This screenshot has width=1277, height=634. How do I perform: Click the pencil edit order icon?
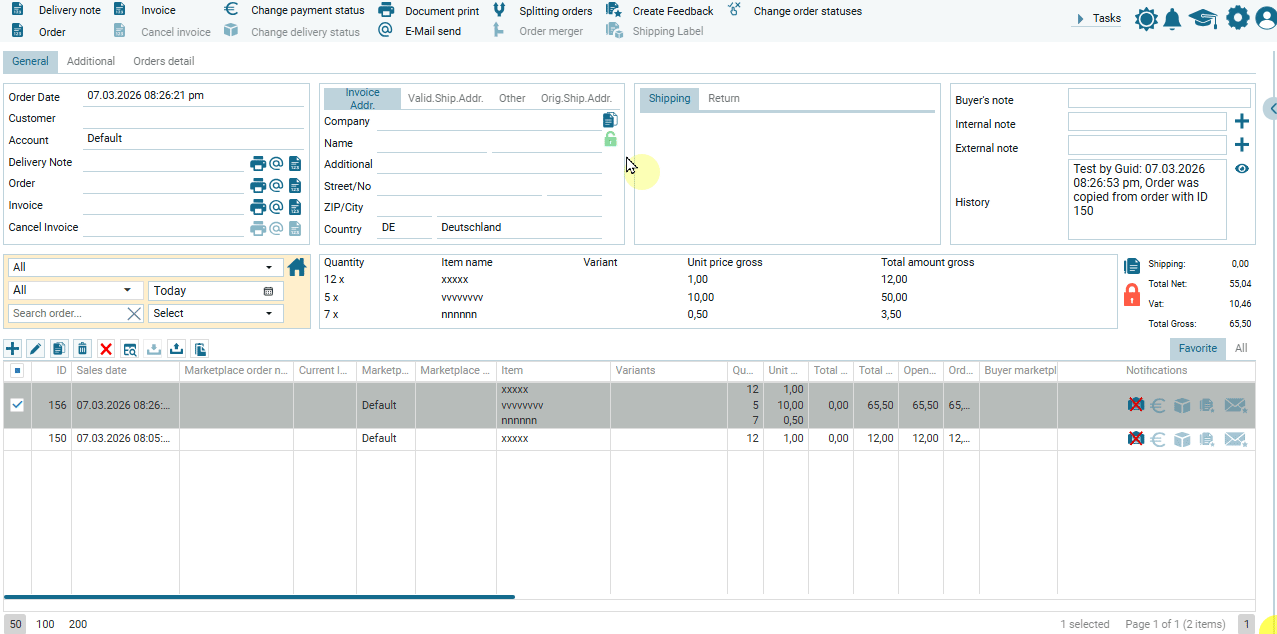click(x=36, y=349)
